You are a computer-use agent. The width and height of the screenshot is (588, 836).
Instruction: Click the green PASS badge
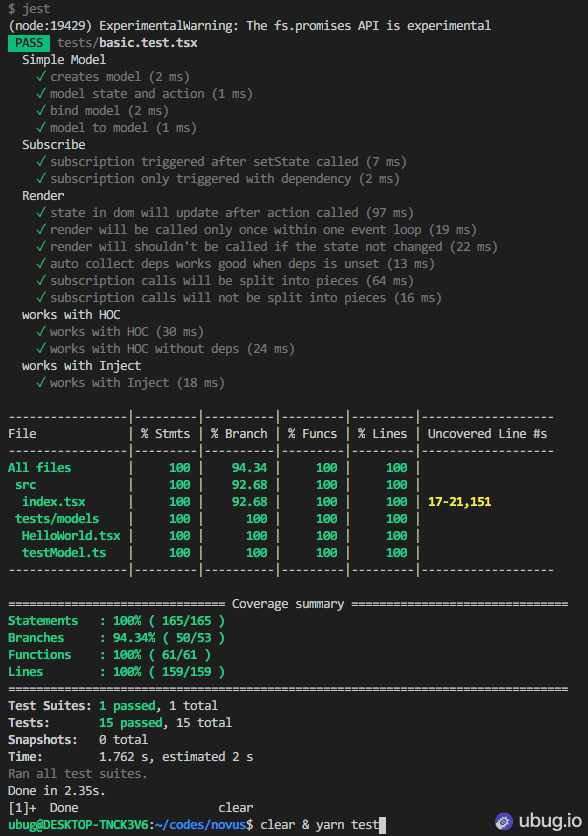point(29,43)
